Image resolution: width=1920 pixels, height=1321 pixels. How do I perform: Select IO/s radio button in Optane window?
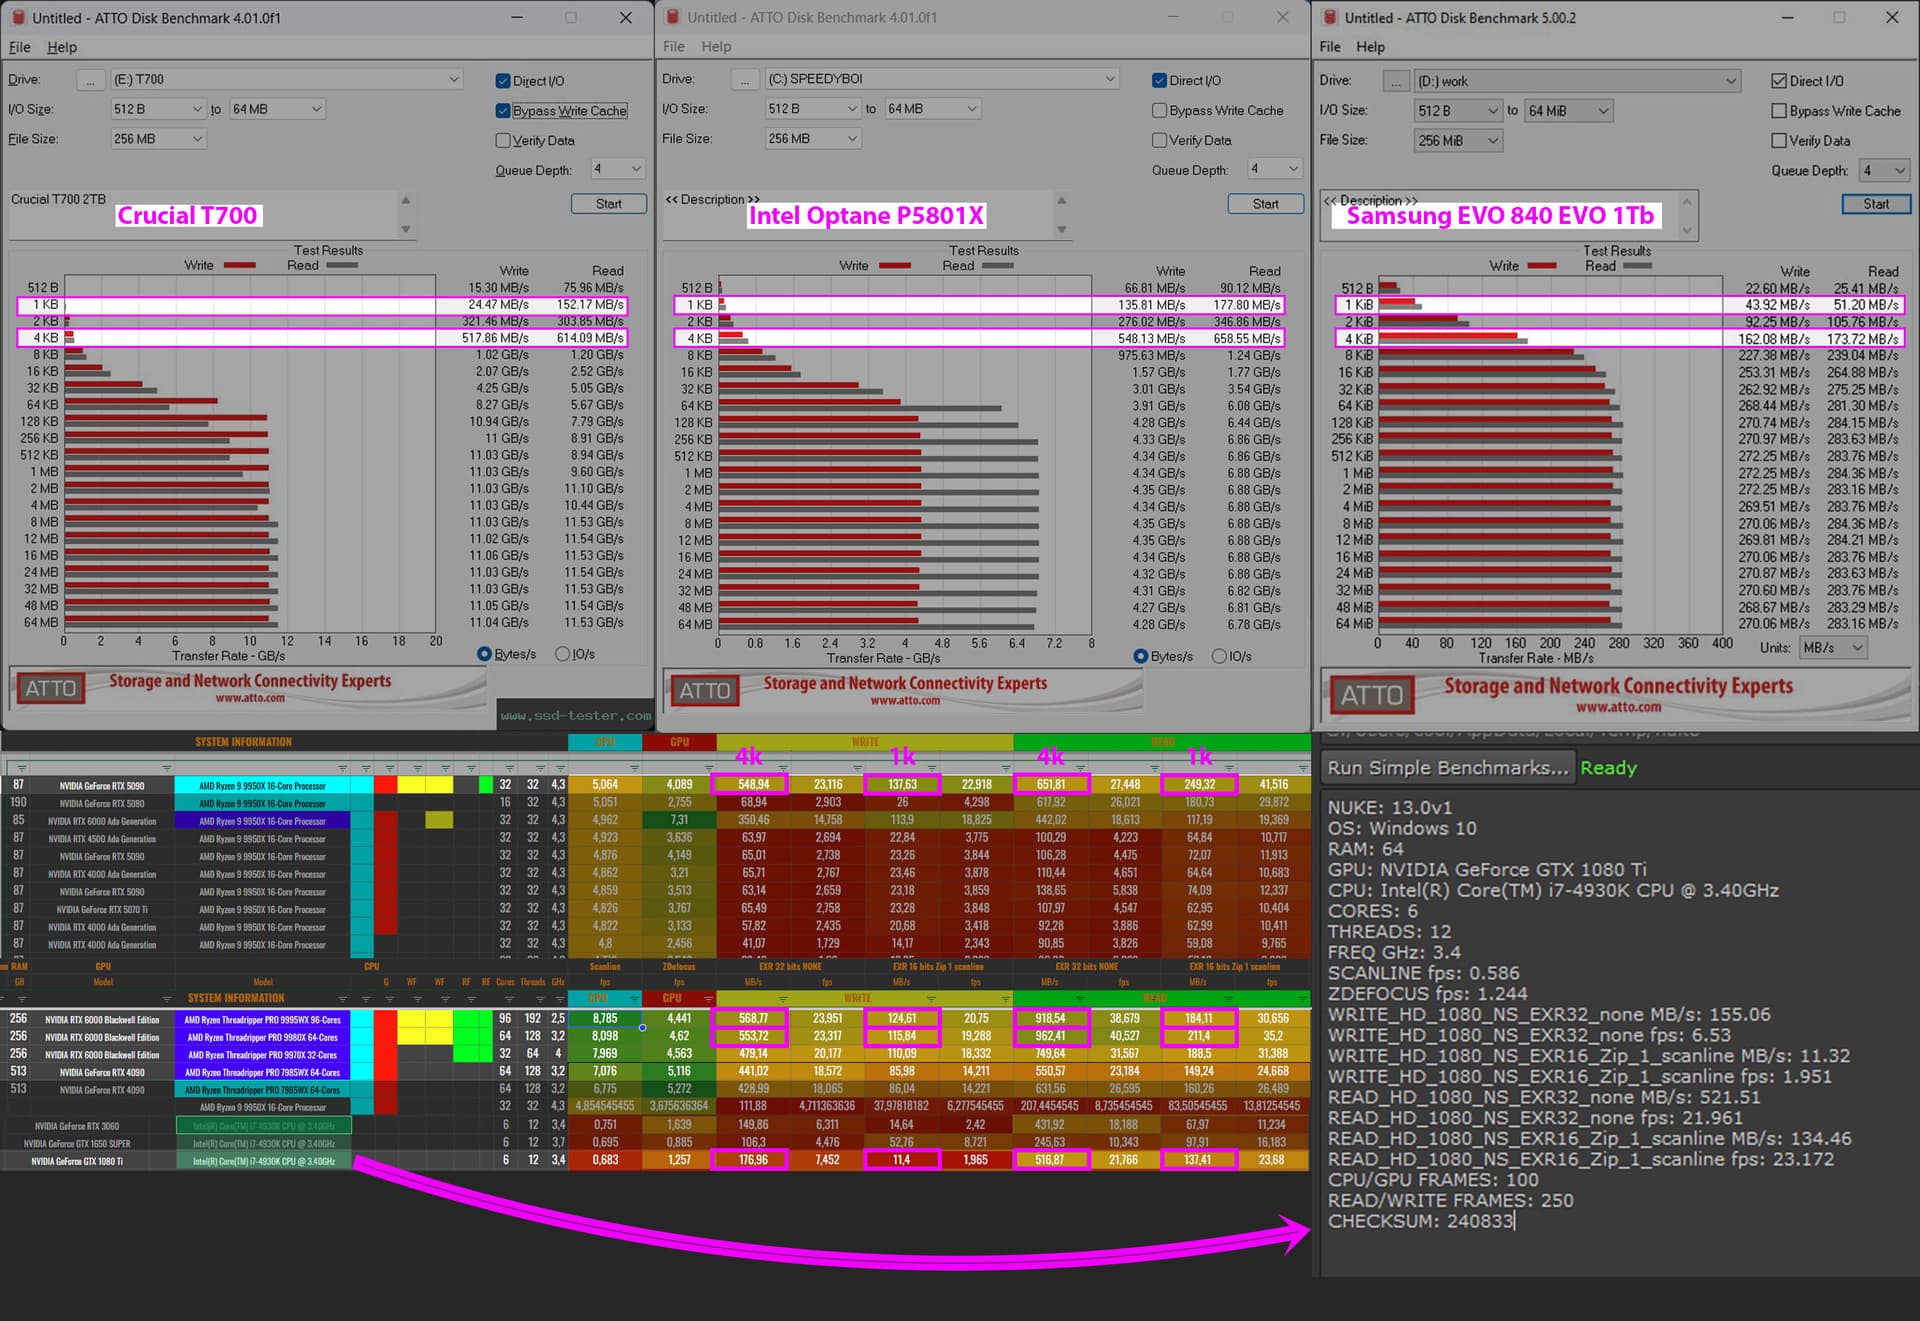pyautogui.click(x=1219, y=656)
